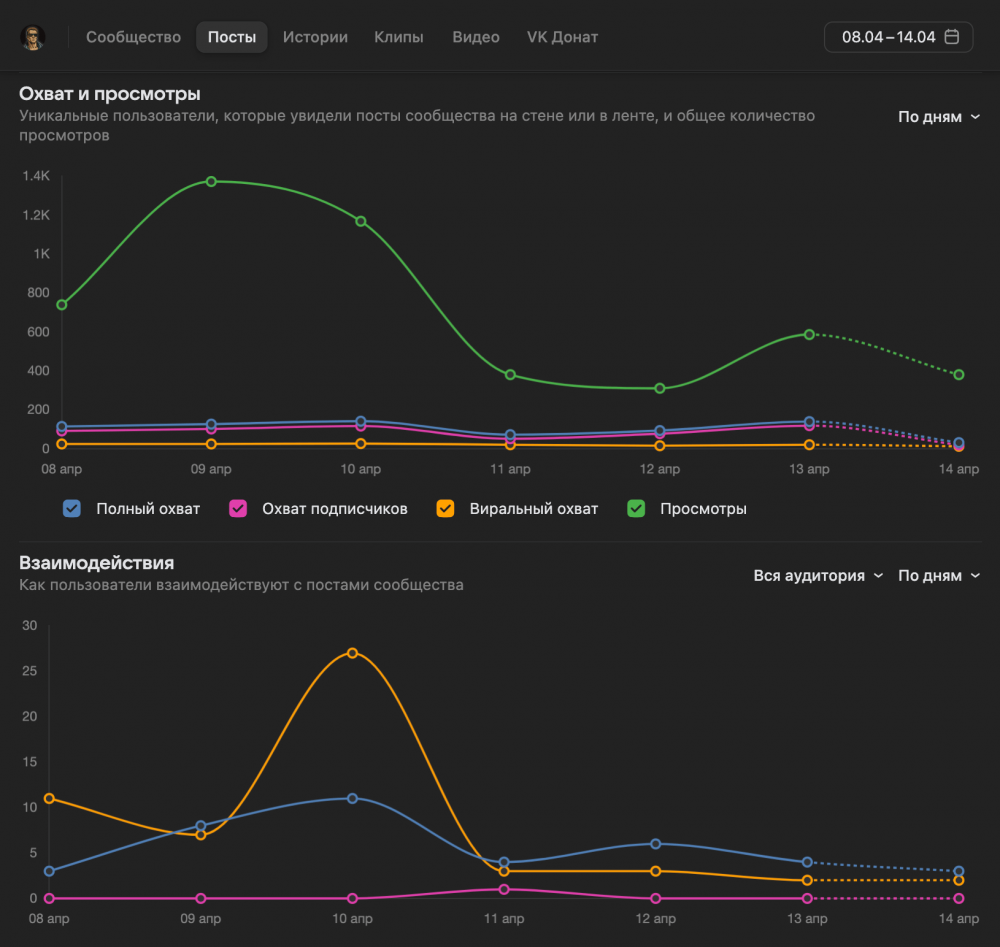Click orange viral reach point on 09 апр
Screen dimensions: 1000x947
tap(211, 444)
